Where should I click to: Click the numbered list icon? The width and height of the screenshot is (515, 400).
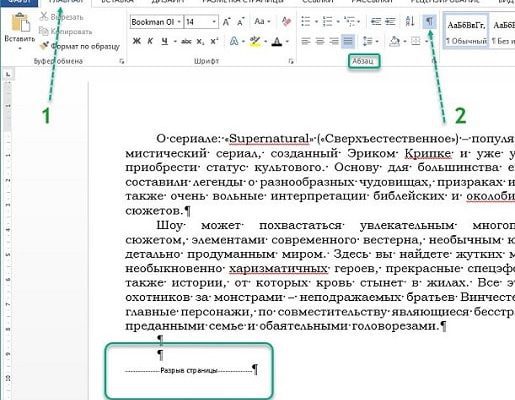tap(328, 22)
